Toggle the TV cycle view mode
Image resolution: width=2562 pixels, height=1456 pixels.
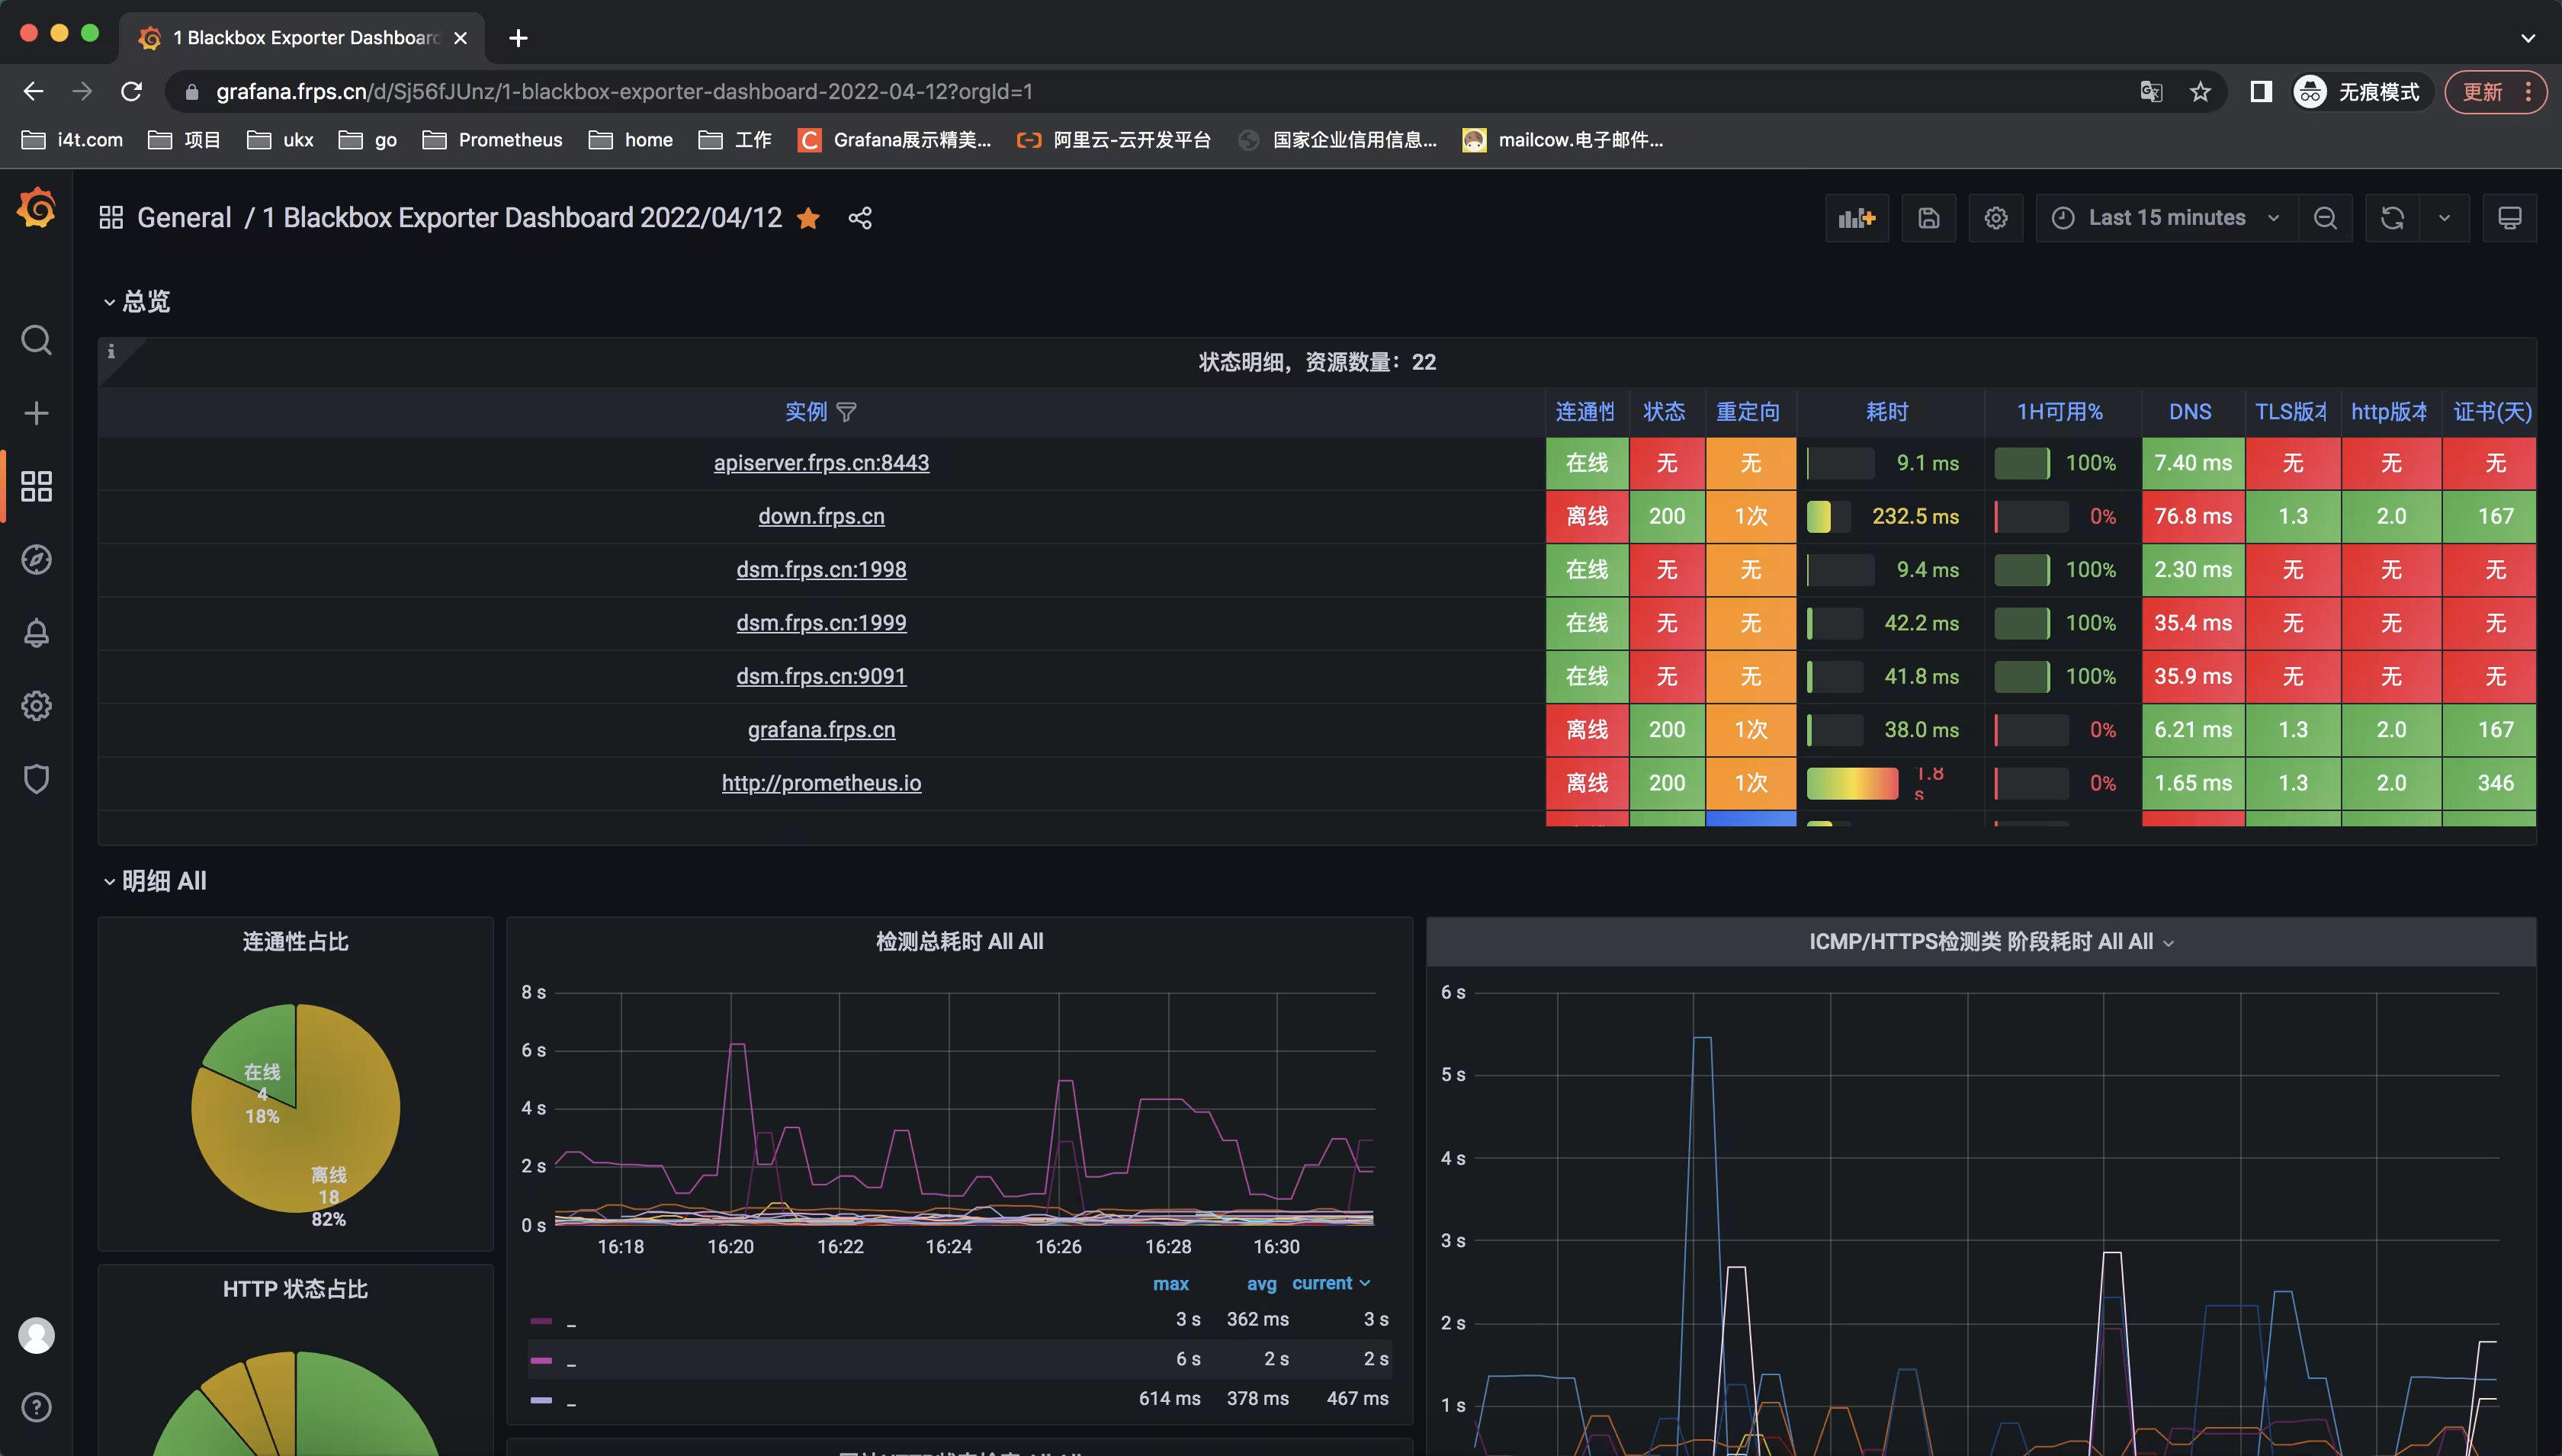click(x=2509, y=218)
